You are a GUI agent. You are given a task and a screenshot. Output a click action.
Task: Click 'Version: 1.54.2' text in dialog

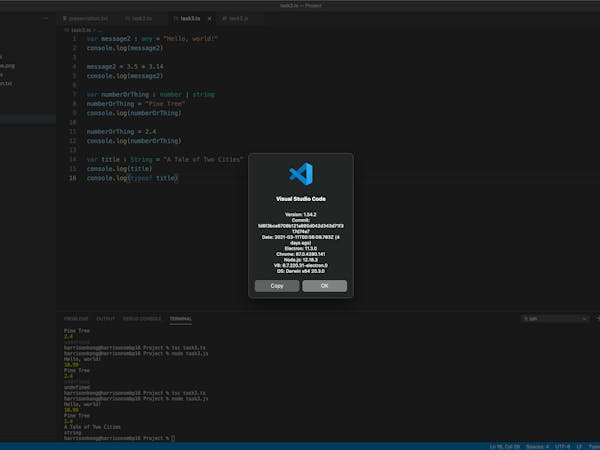(301, 214)
